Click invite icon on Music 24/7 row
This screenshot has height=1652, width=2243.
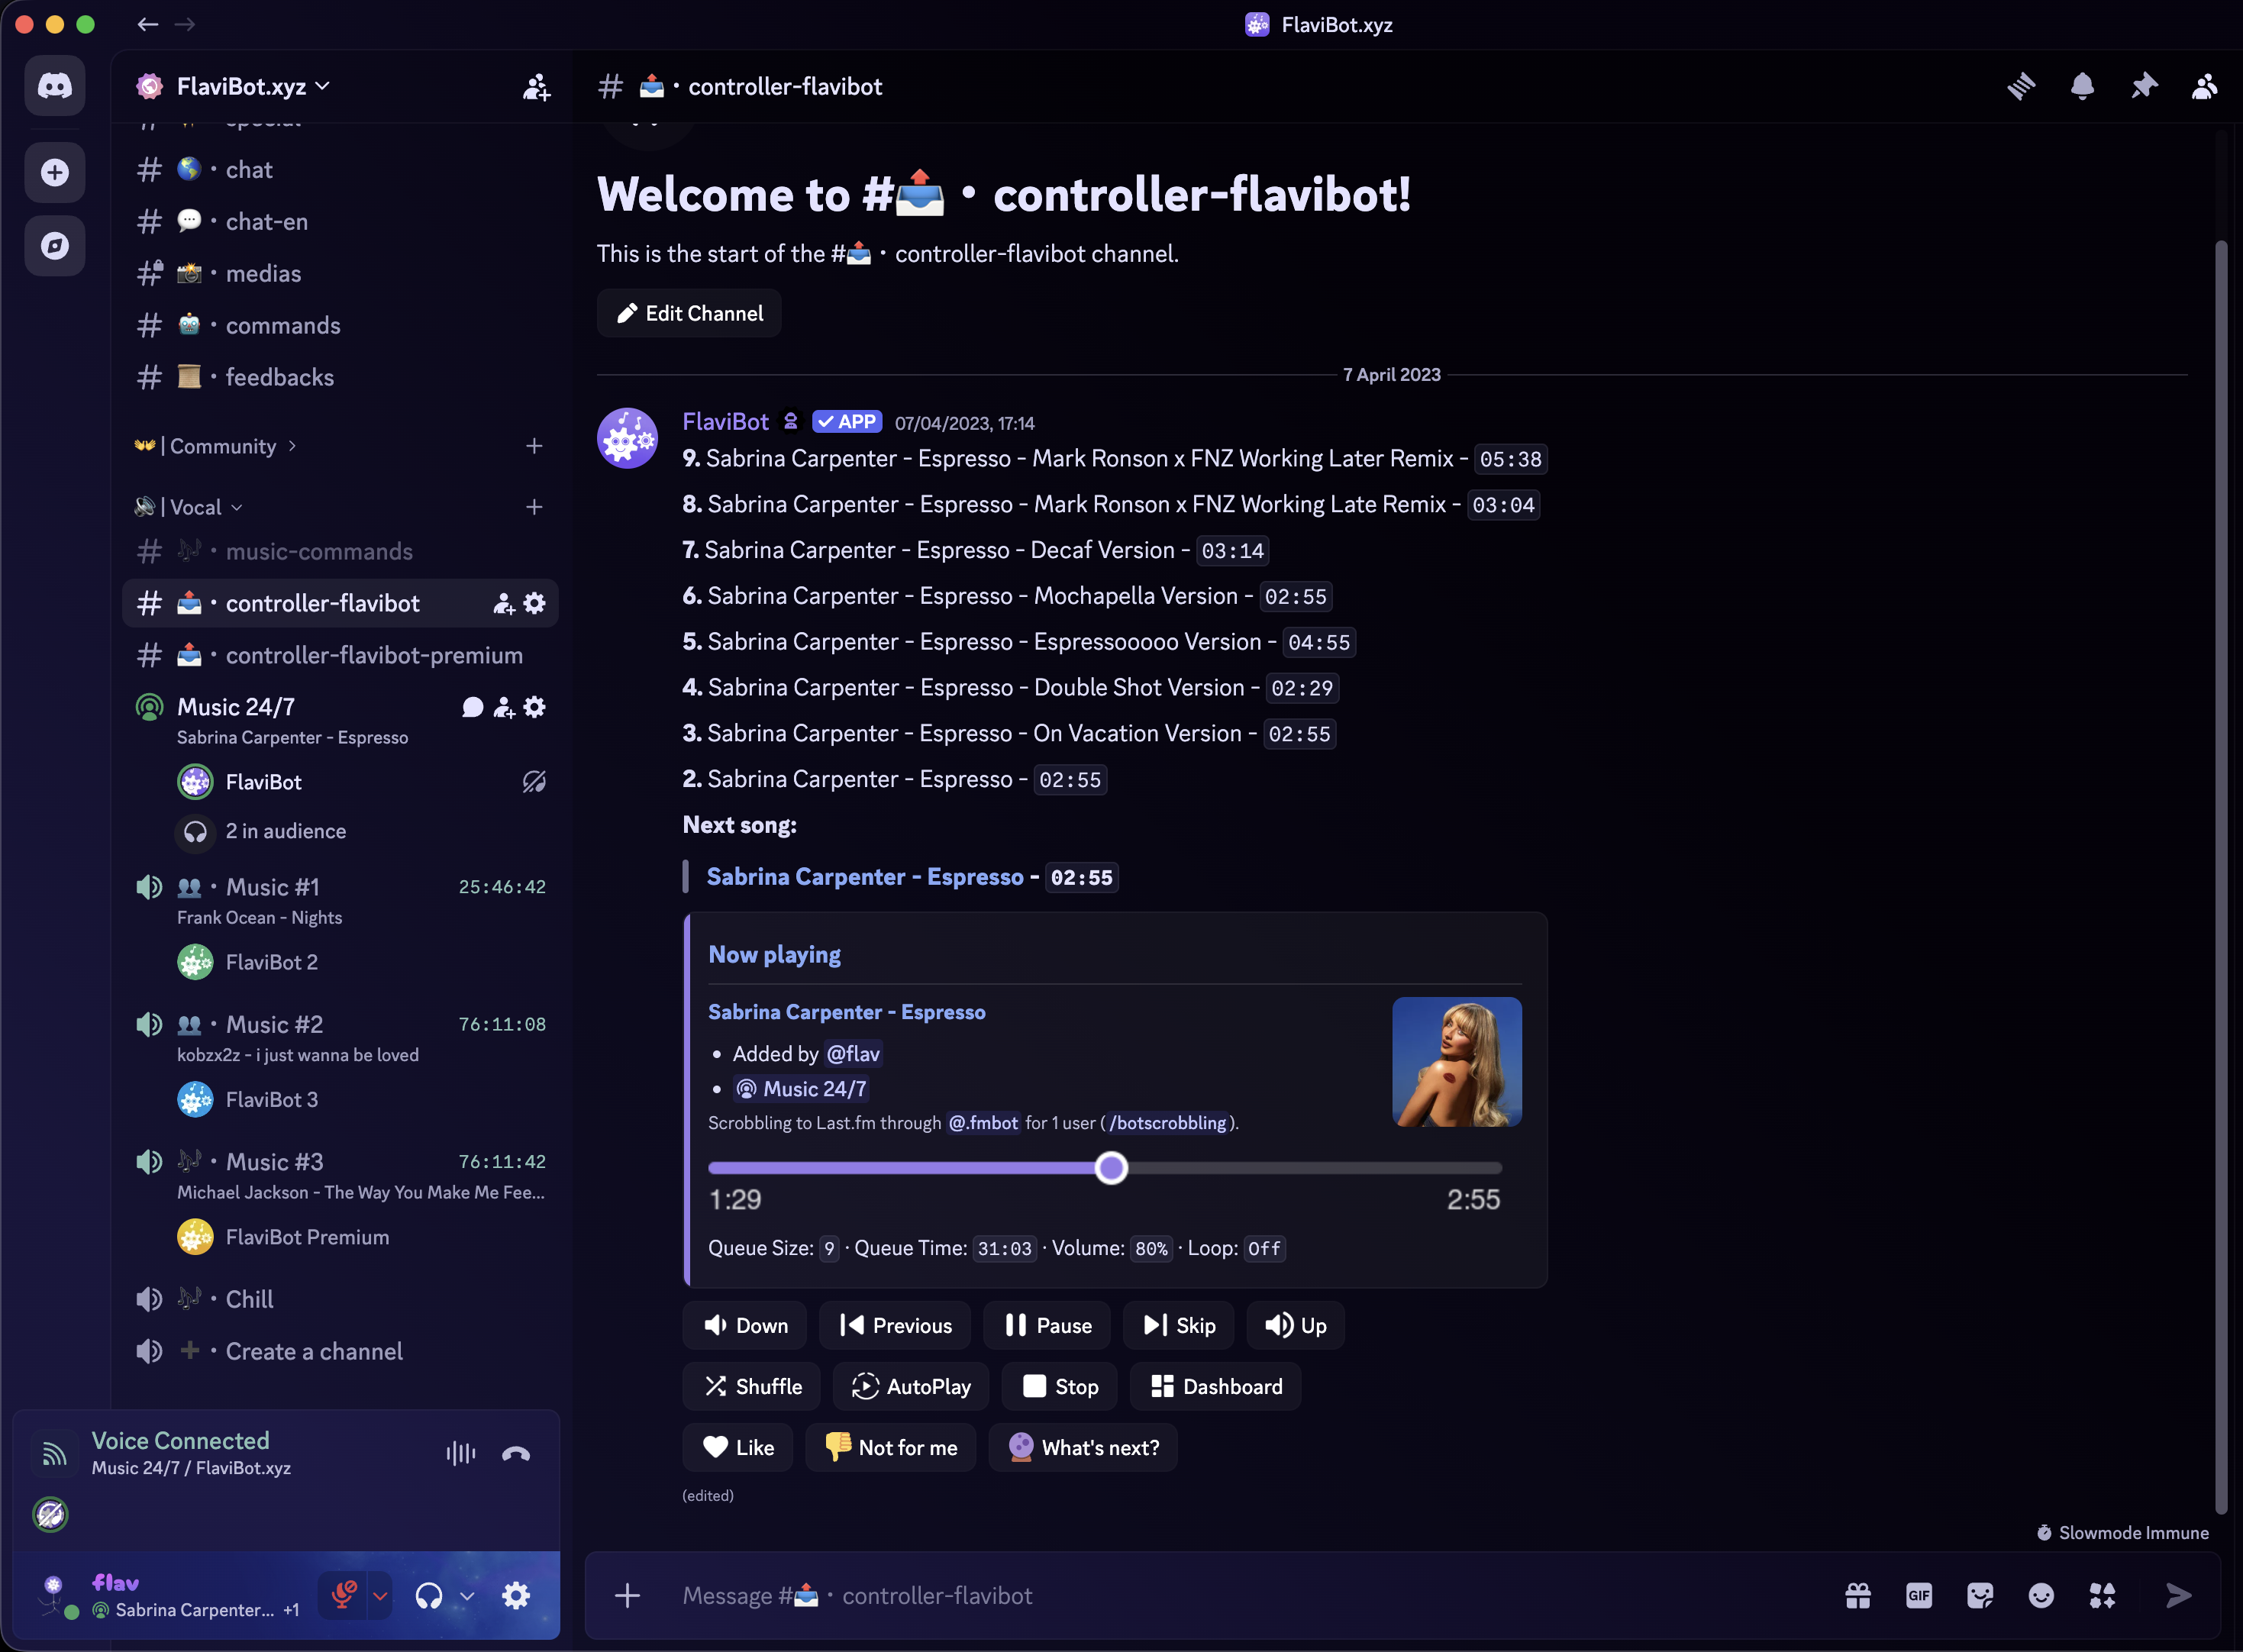coord(504,708)
